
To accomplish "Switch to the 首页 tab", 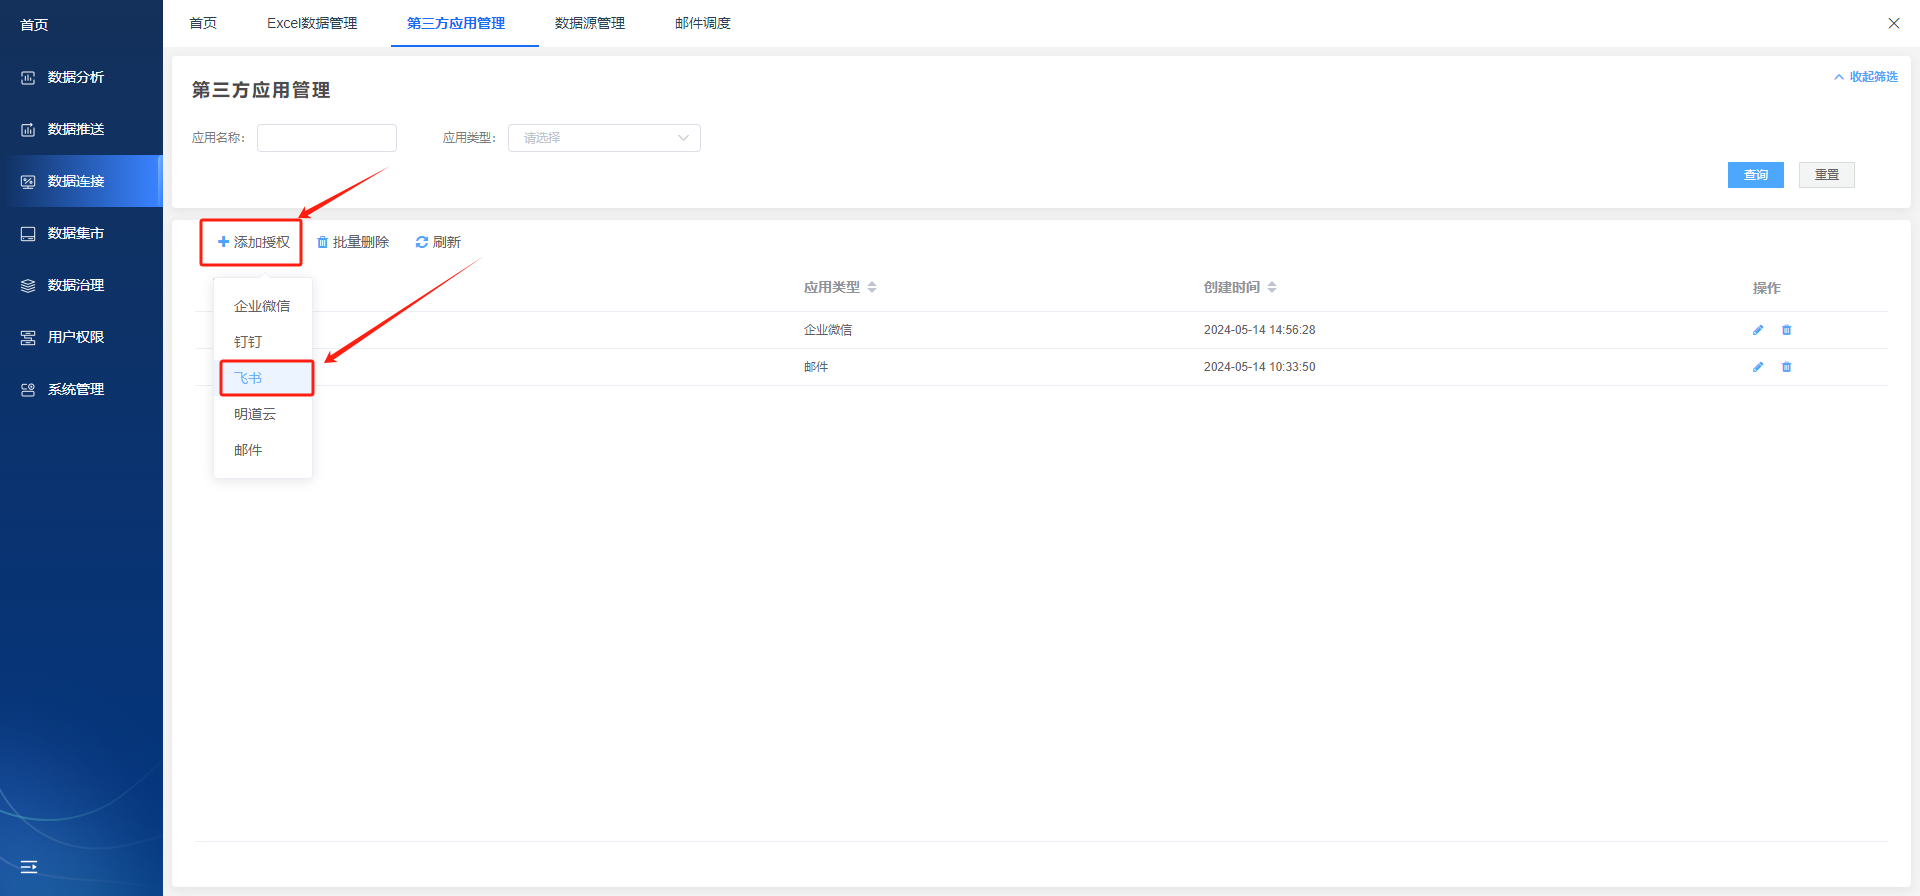I will 203,23.
